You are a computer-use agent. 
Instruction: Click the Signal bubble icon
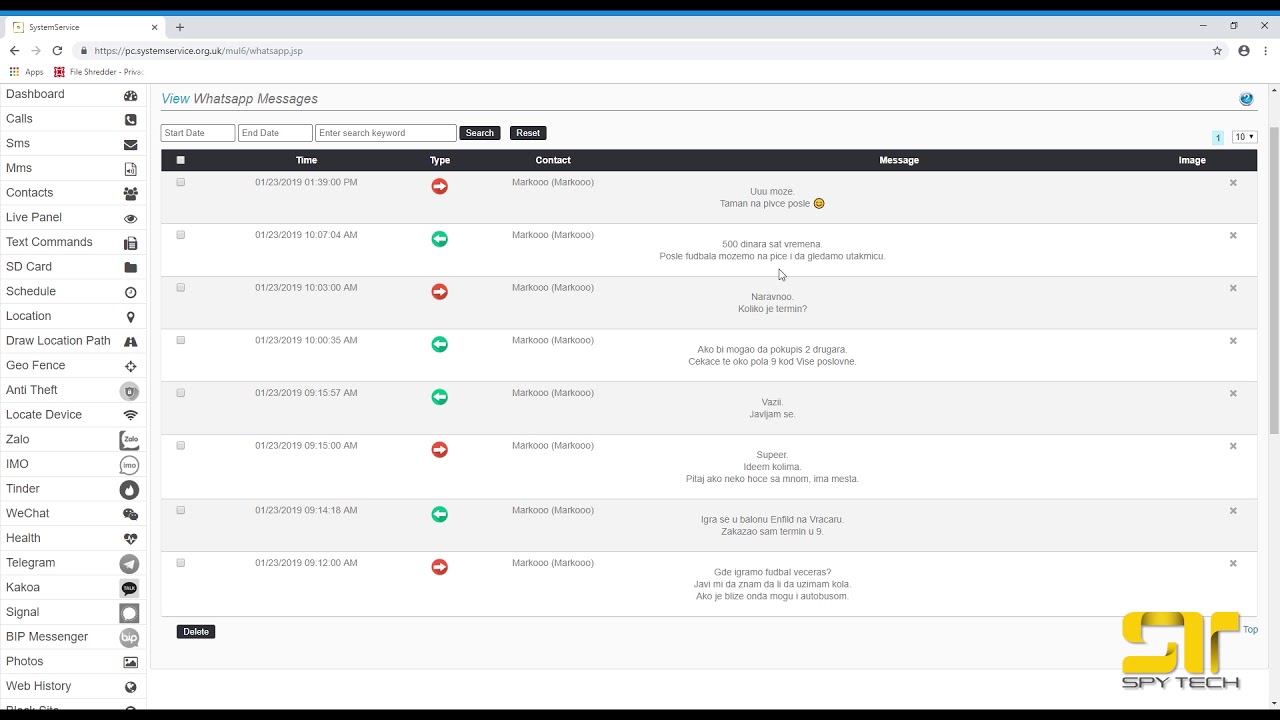pyautogui.click(x=129, y=613)
